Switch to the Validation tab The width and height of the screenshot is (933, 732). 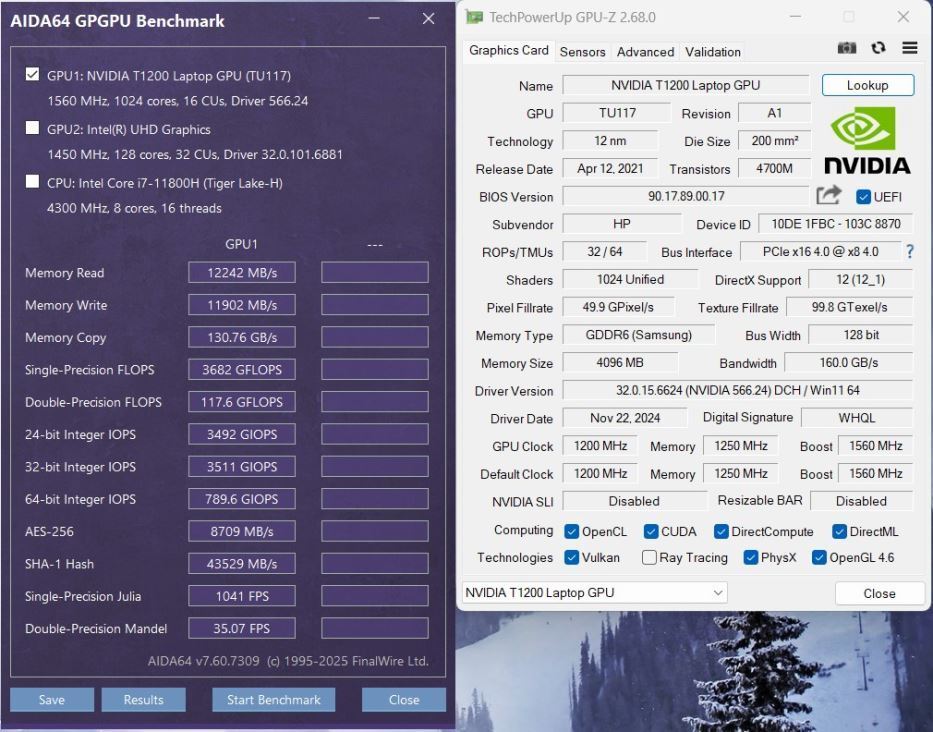click(713, 52)
